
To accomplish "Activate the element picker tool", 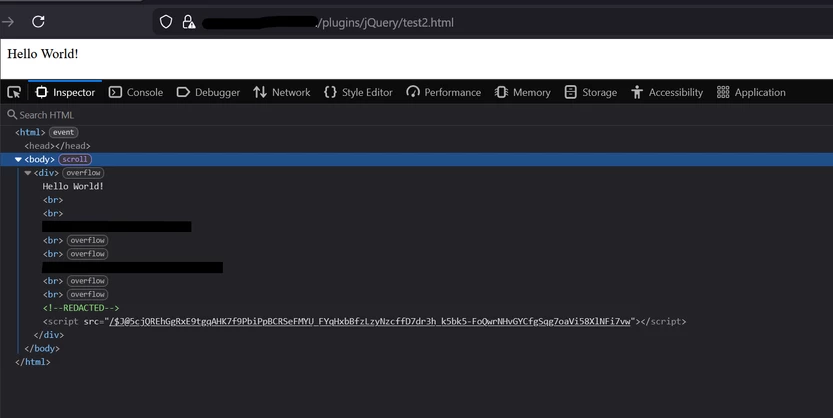I will 14,92.
